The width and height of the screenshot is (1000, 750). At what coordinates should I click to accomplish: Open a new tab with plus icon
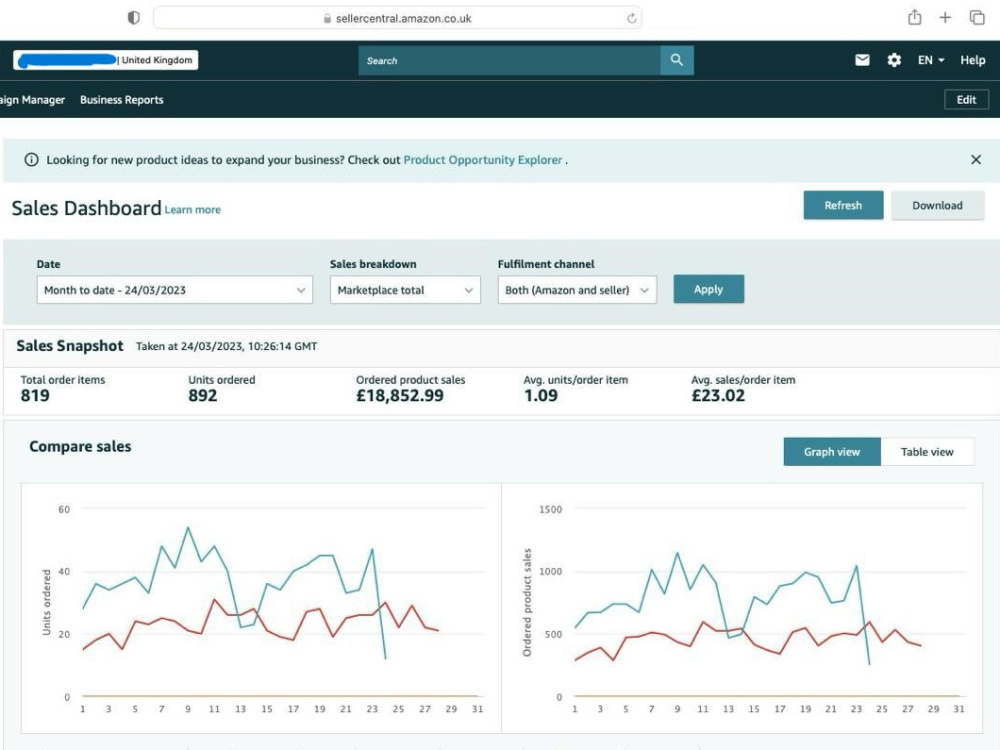(945, 17)
